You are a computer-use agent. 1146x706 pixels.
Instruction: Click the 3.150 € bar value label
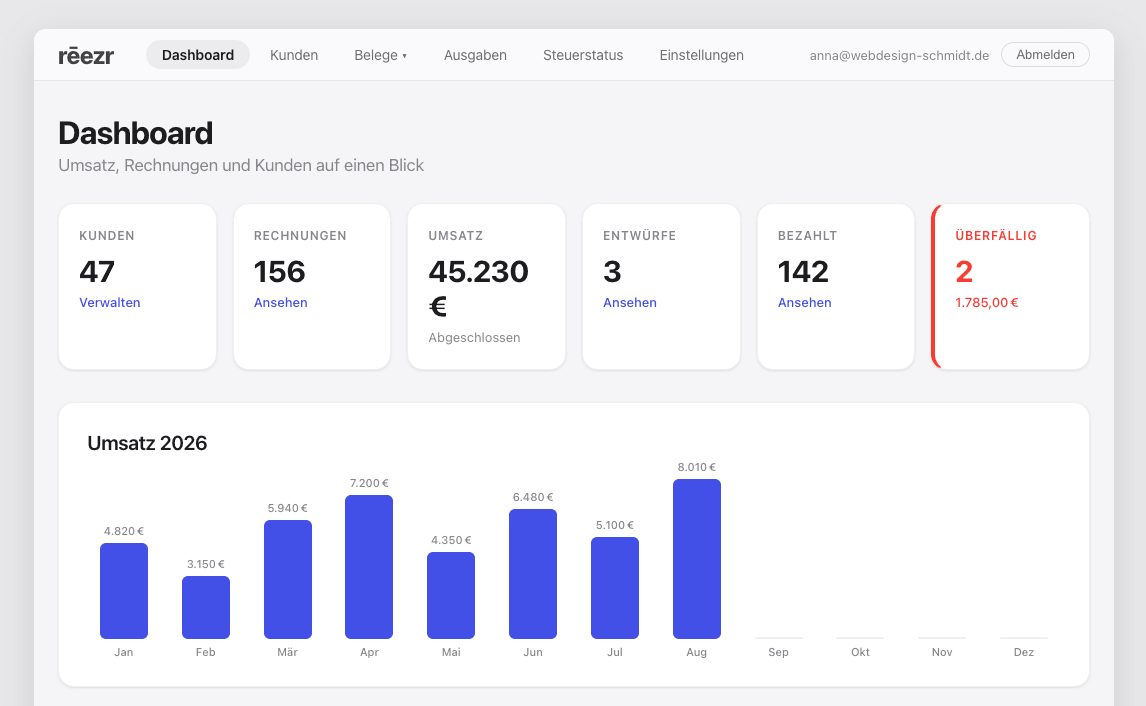(205, 564)
